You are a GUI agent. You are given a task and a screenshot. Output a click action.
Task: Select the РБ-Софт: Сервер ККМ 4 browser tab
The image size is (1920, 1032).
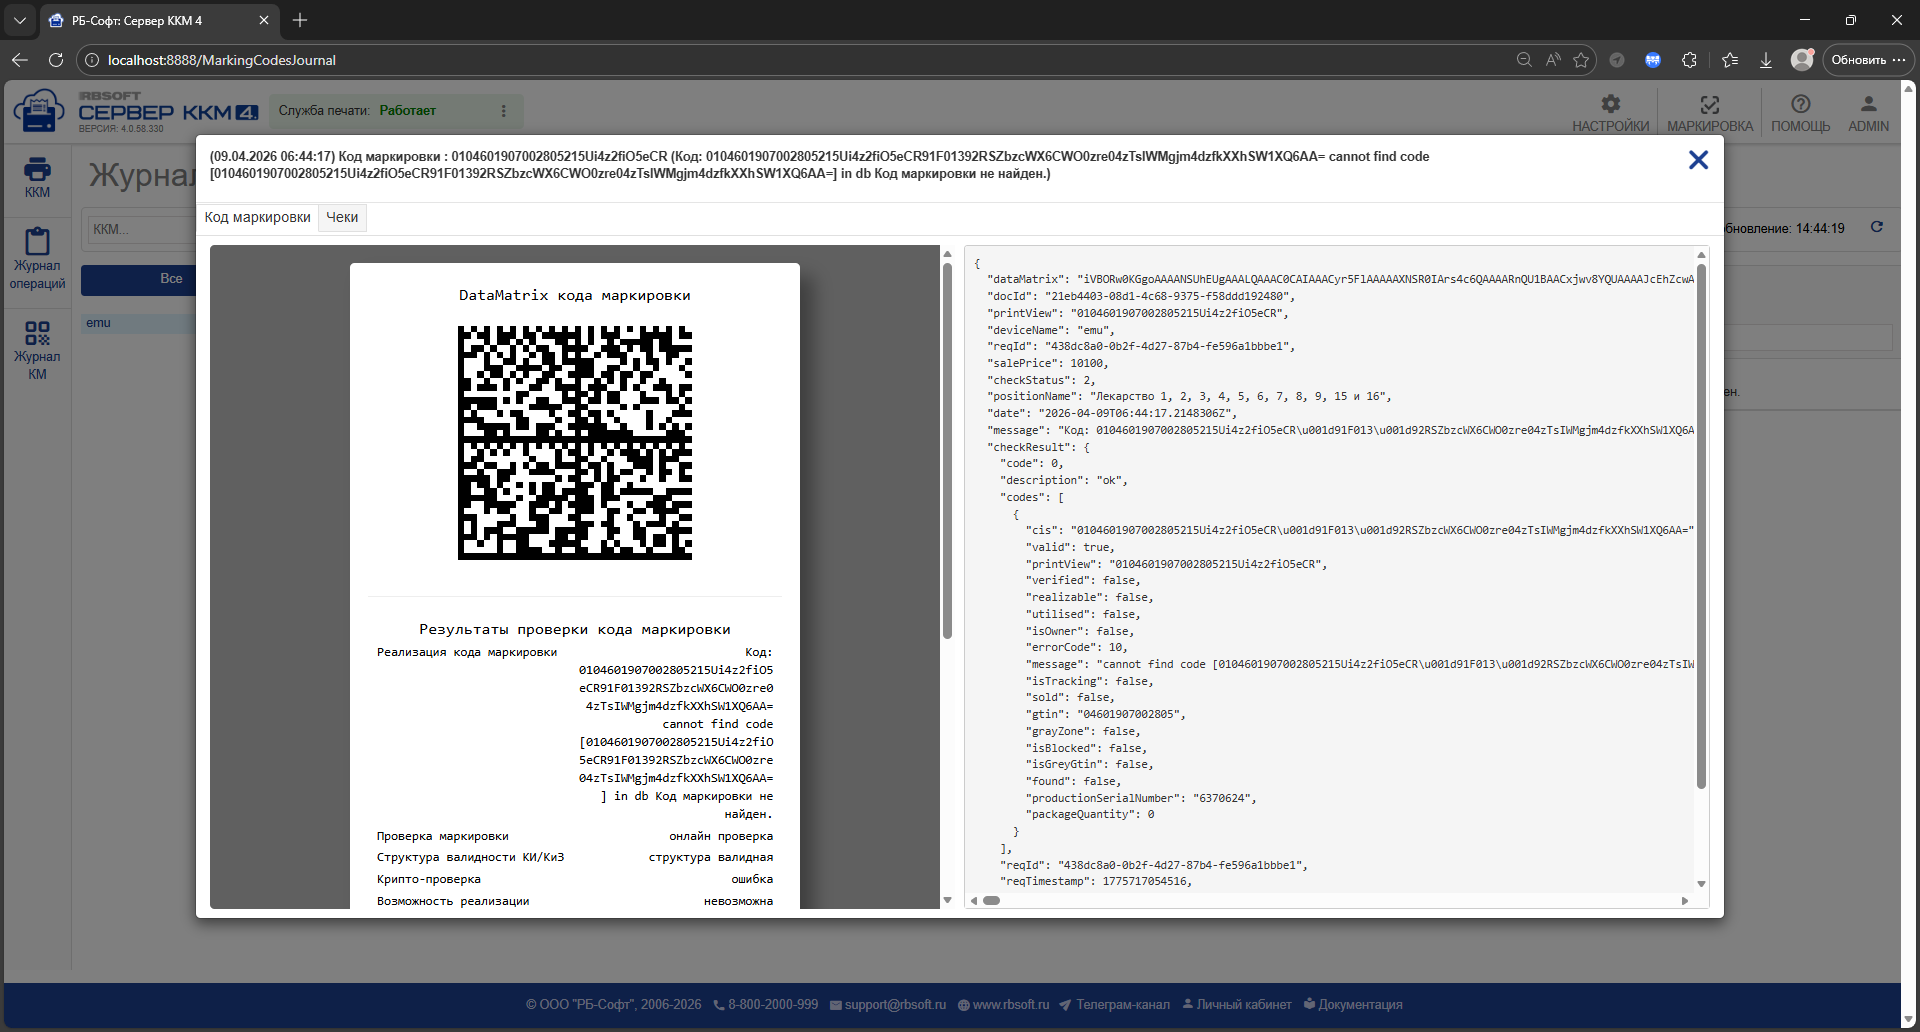pyautogui.click(x=160, y=20)
